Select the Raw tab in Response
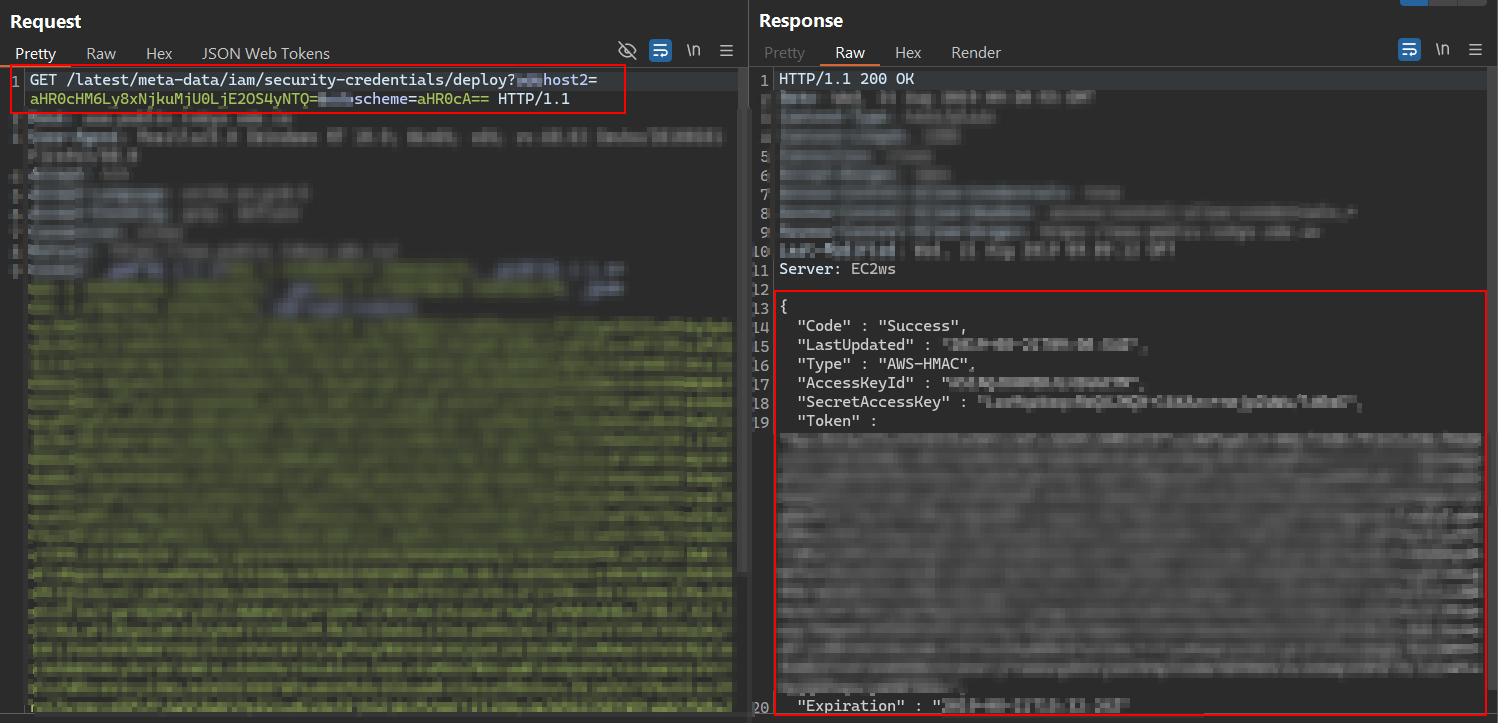The width and height of the screenshot is (1498, 723). tap(850, 52)
